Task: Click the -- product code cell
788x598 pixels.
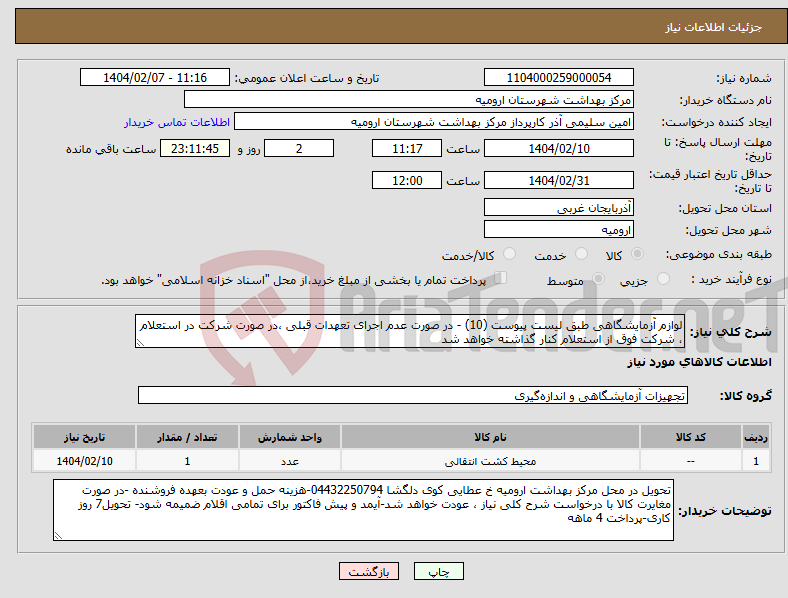Action: 691,461
